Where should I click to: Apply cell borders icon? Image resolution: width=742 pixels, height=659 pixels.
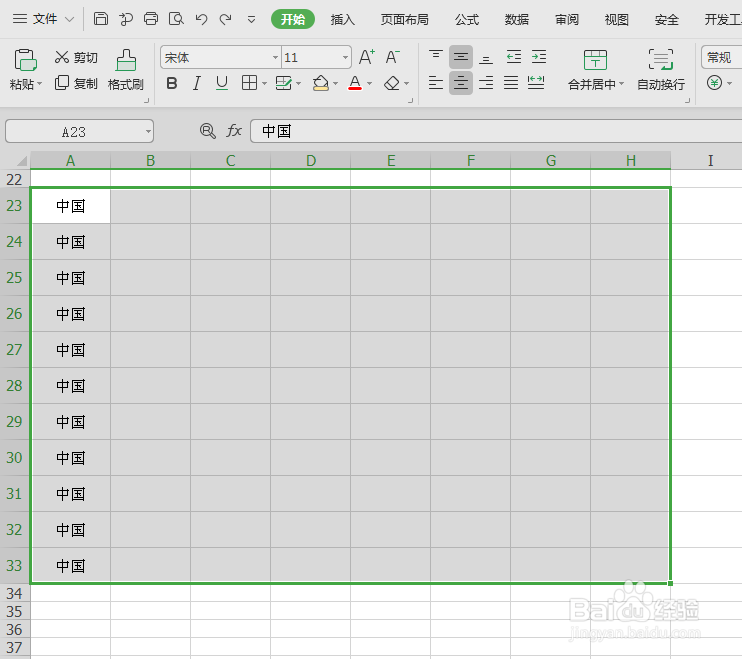point(249,83)
